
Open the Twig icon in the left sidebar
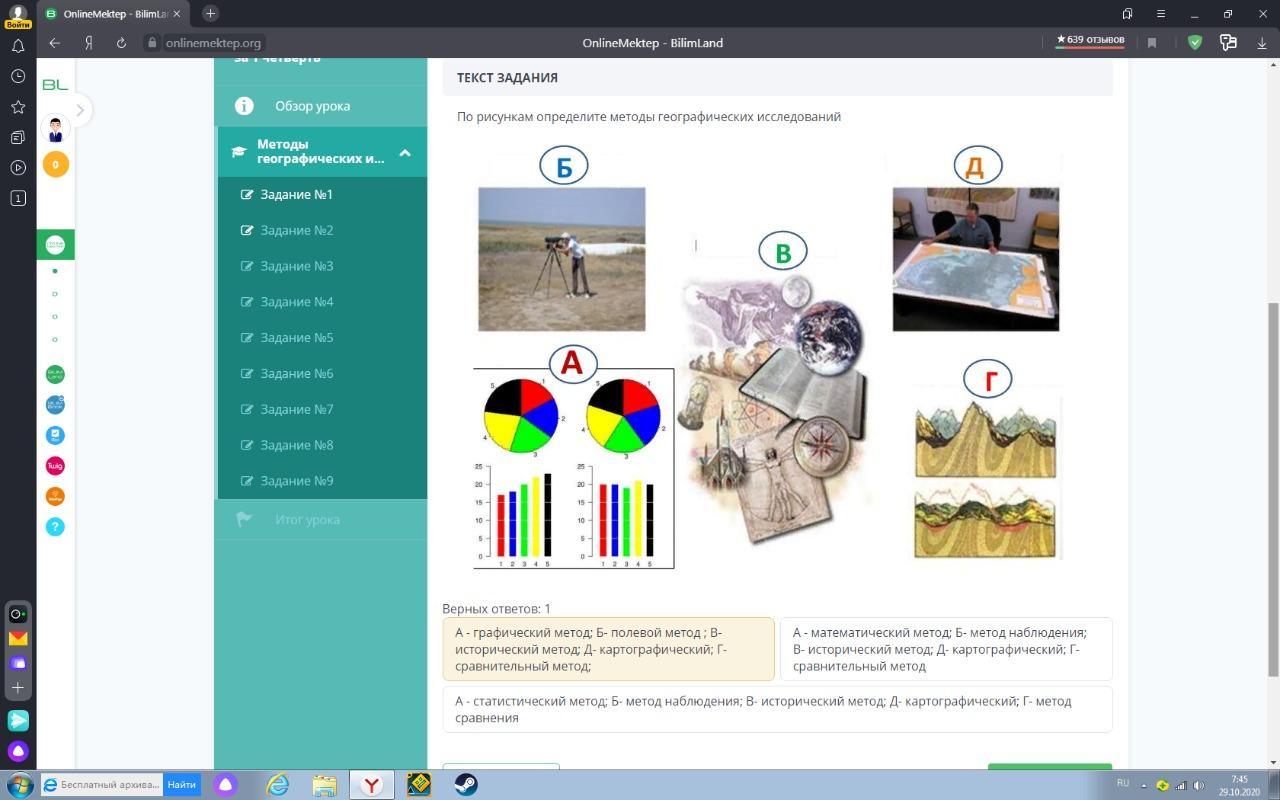click(x=55, y=466)
